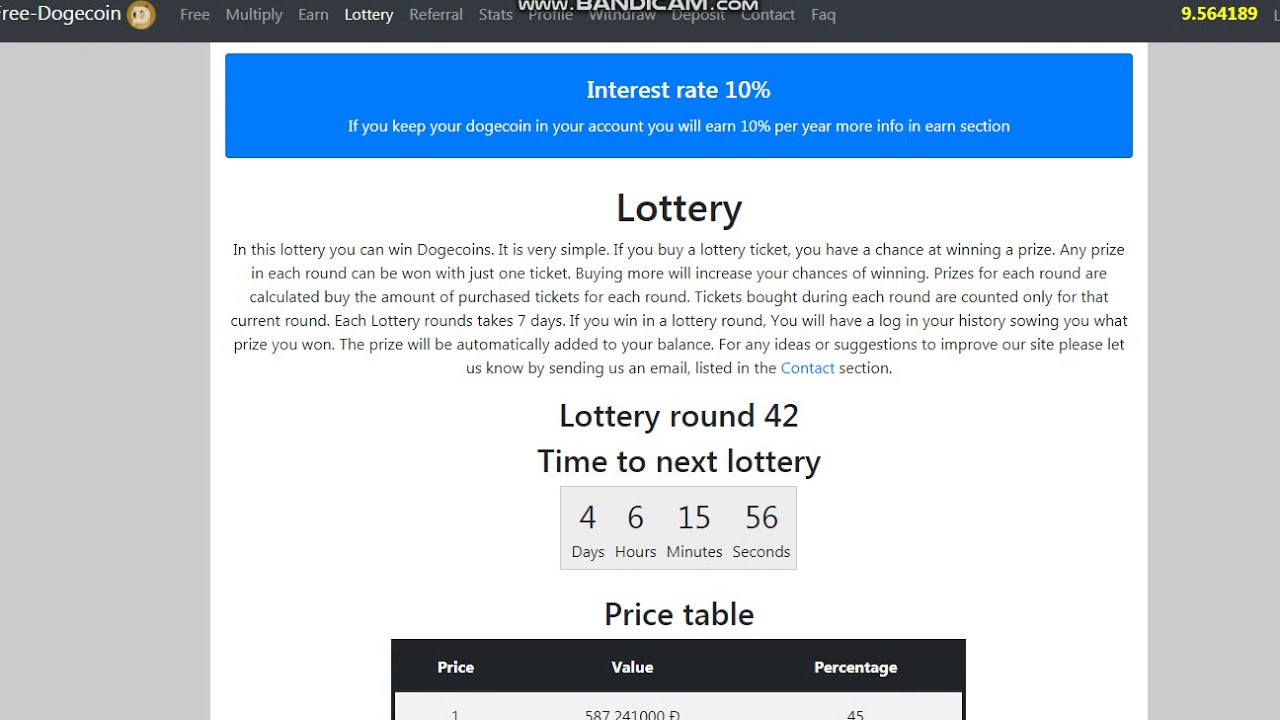Screen dimensions: 1280x720
Task: Click the yellow 9.564189 balance
Action: [x=1219, y=14]
